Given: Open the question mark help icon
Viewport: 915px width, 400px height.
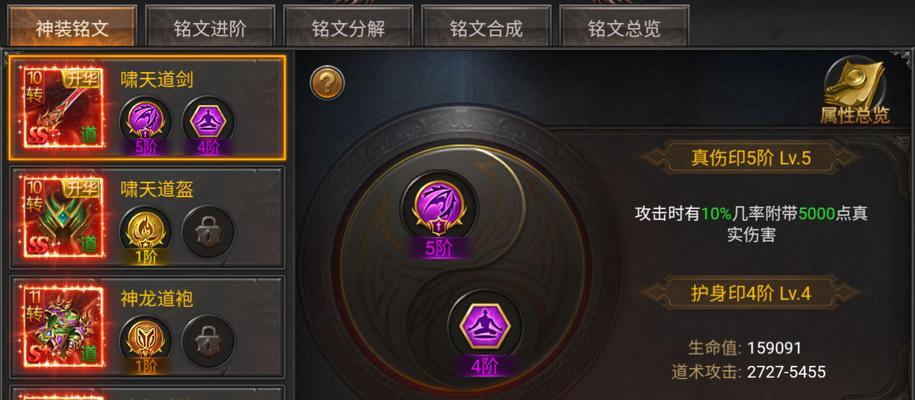Looking at the screenshot, I should (327, 83).
